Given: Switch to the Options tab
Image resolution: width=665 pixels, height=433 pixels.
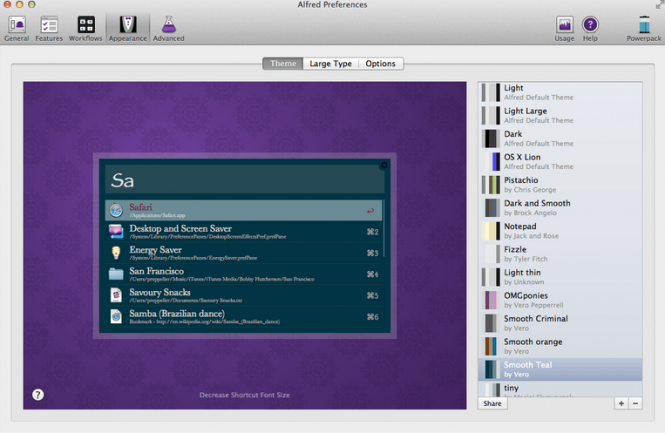Looking at the screenshot, I should [380, 64].
